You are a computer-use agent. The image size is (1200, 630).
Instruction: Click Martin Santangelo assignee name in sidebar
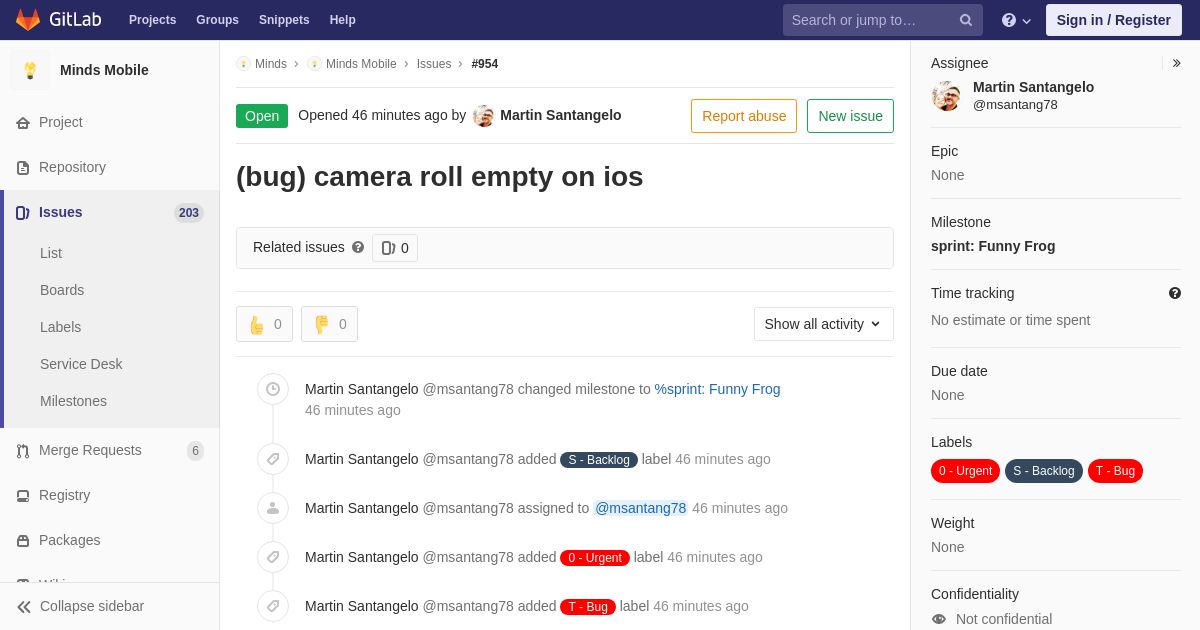point(1033,87)
